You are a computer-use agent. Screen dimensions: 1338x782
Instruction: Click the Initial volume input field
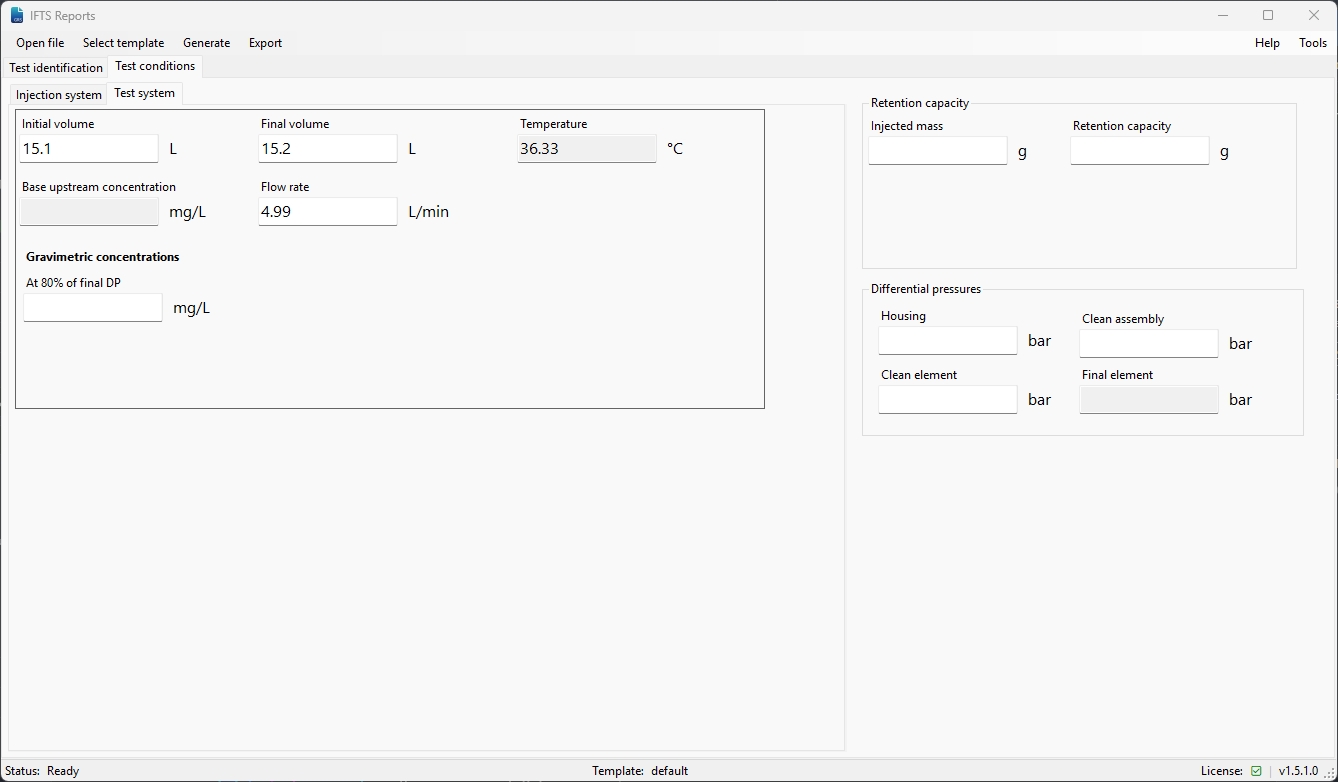[89, 149]
